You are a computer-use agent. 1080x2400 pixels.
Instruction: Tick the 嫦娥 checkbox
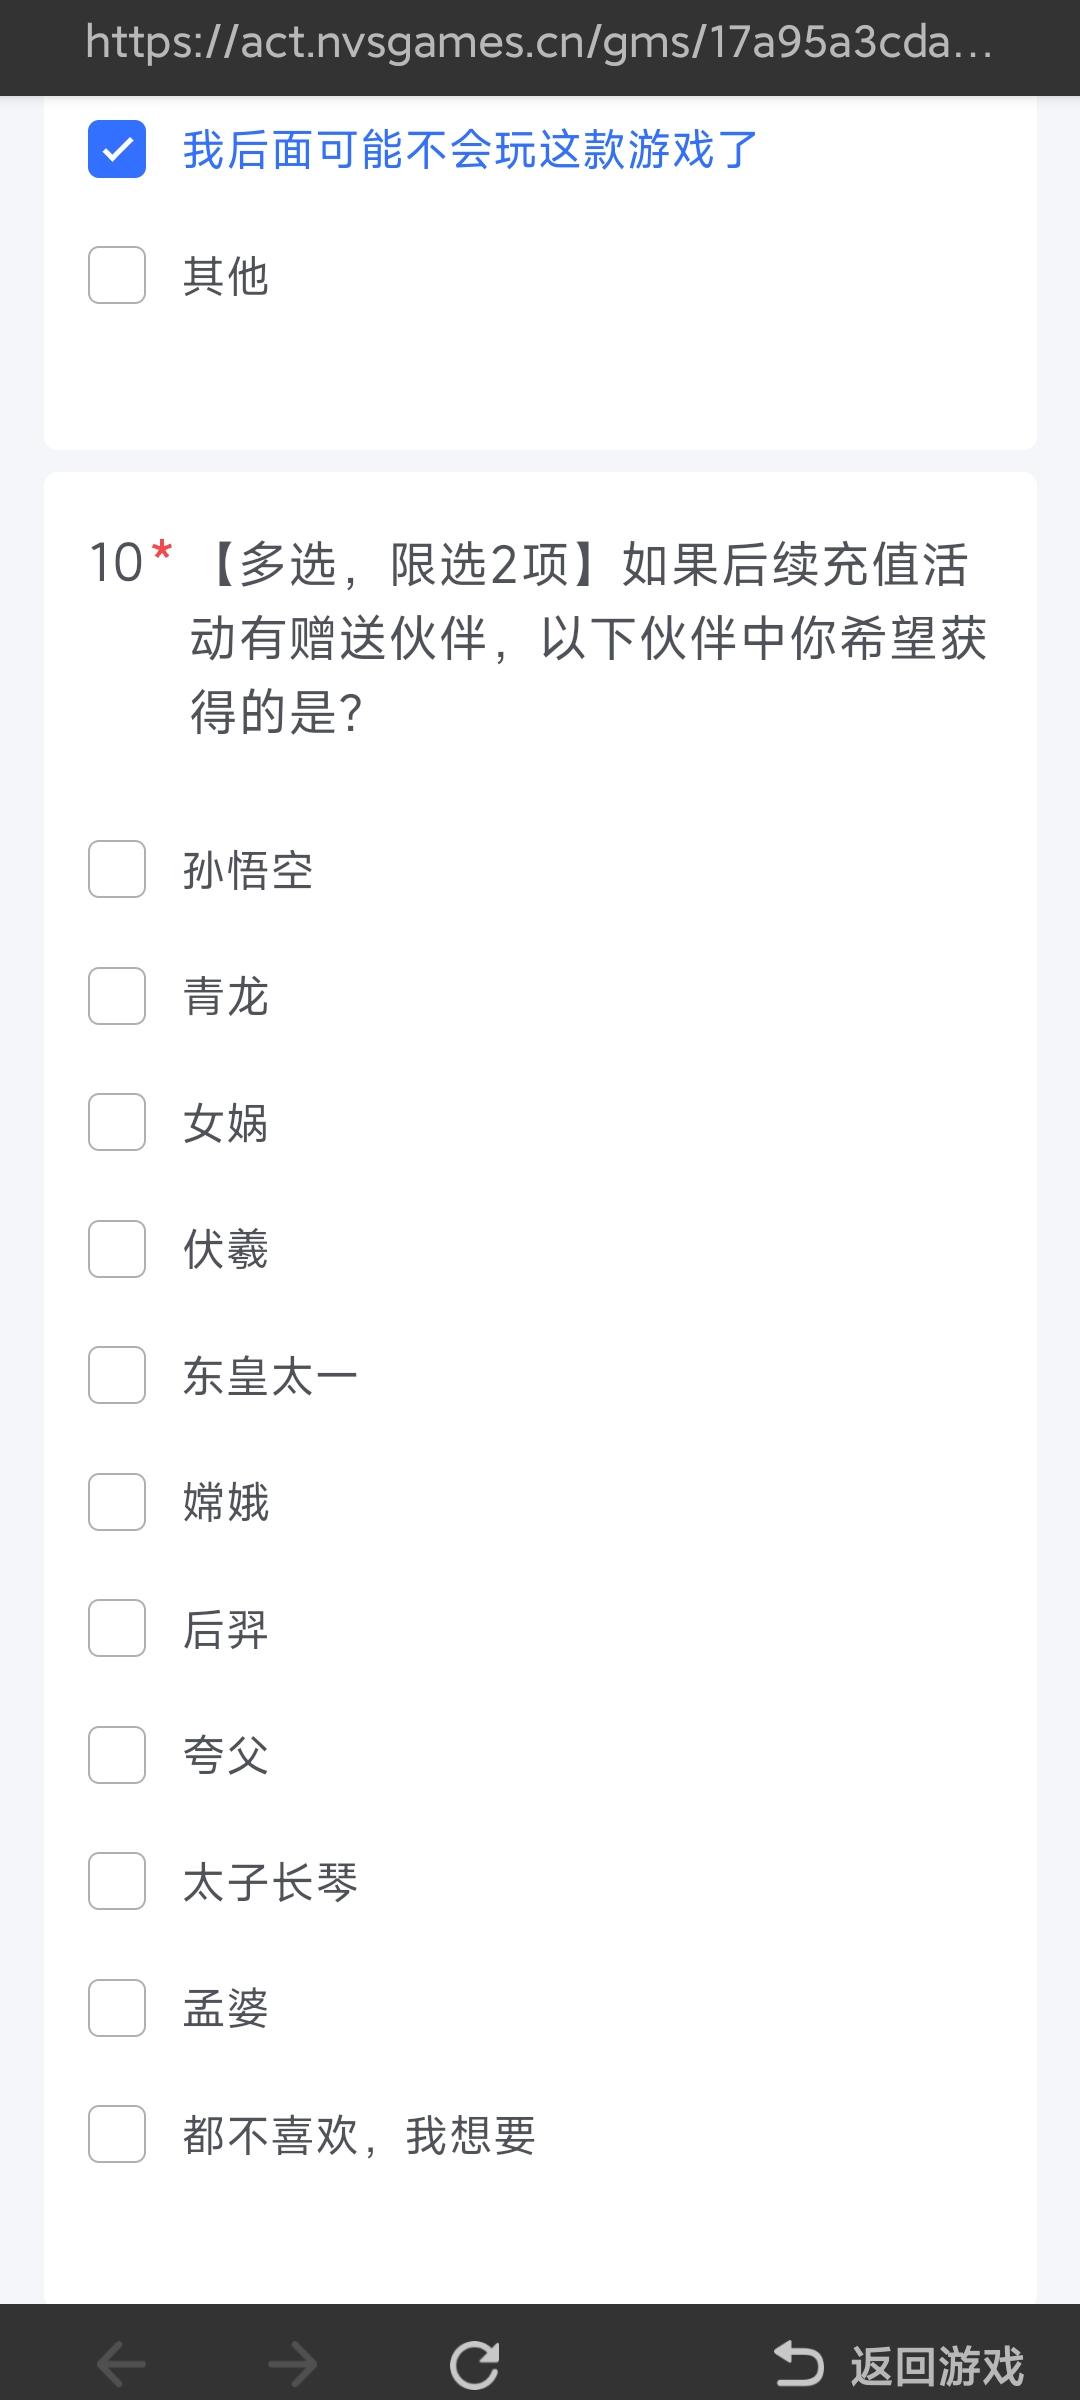pyautogui.click(x=117, y=1502)
